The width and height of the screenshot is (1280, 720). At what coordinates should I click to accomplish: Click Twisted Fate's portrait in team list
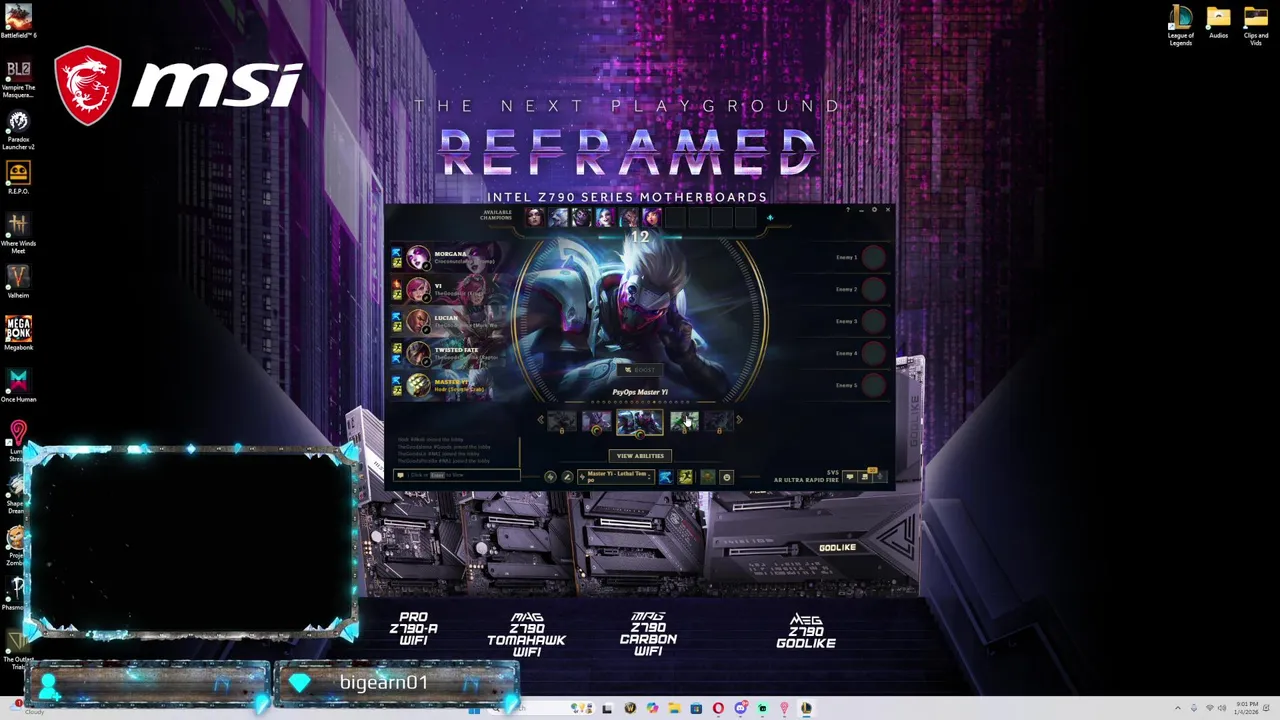tap(418, 353)
